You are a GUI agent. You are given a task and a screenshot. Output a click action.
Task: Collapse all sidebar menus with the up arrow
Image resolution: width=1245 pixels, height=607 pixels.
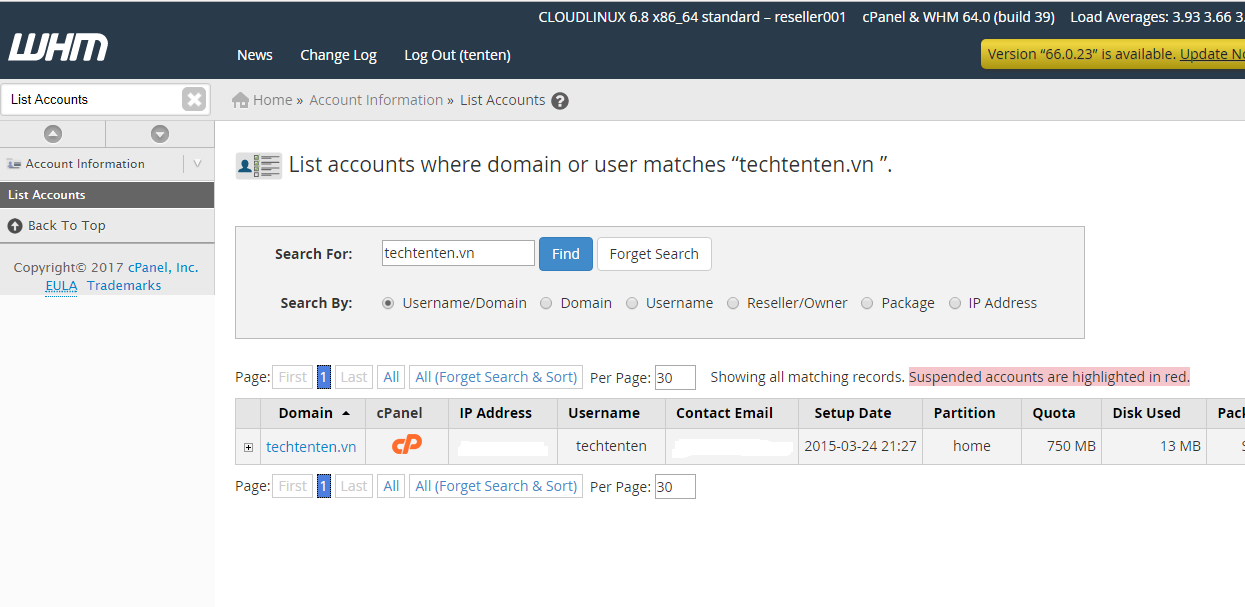53,134
